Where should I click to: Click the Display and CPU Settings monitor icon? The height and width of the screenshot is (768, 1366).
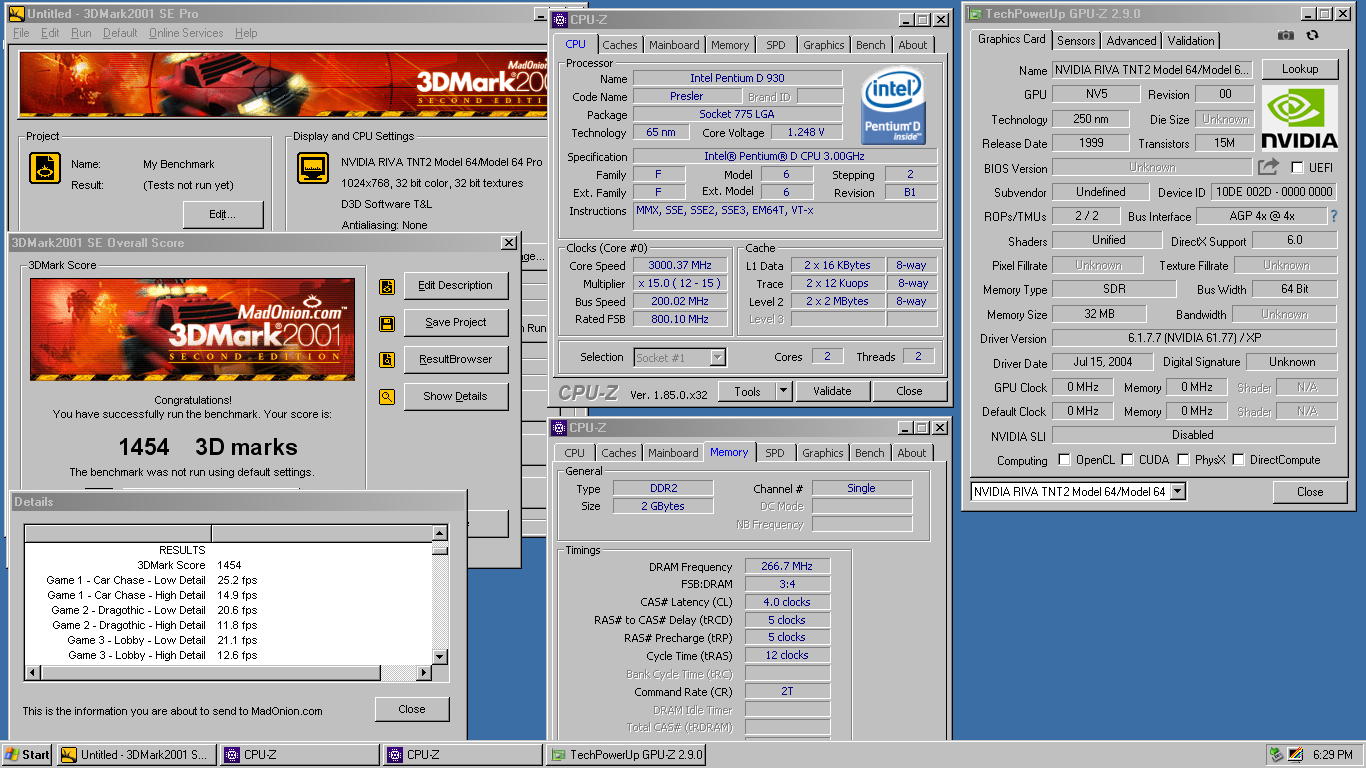[314, 168]
